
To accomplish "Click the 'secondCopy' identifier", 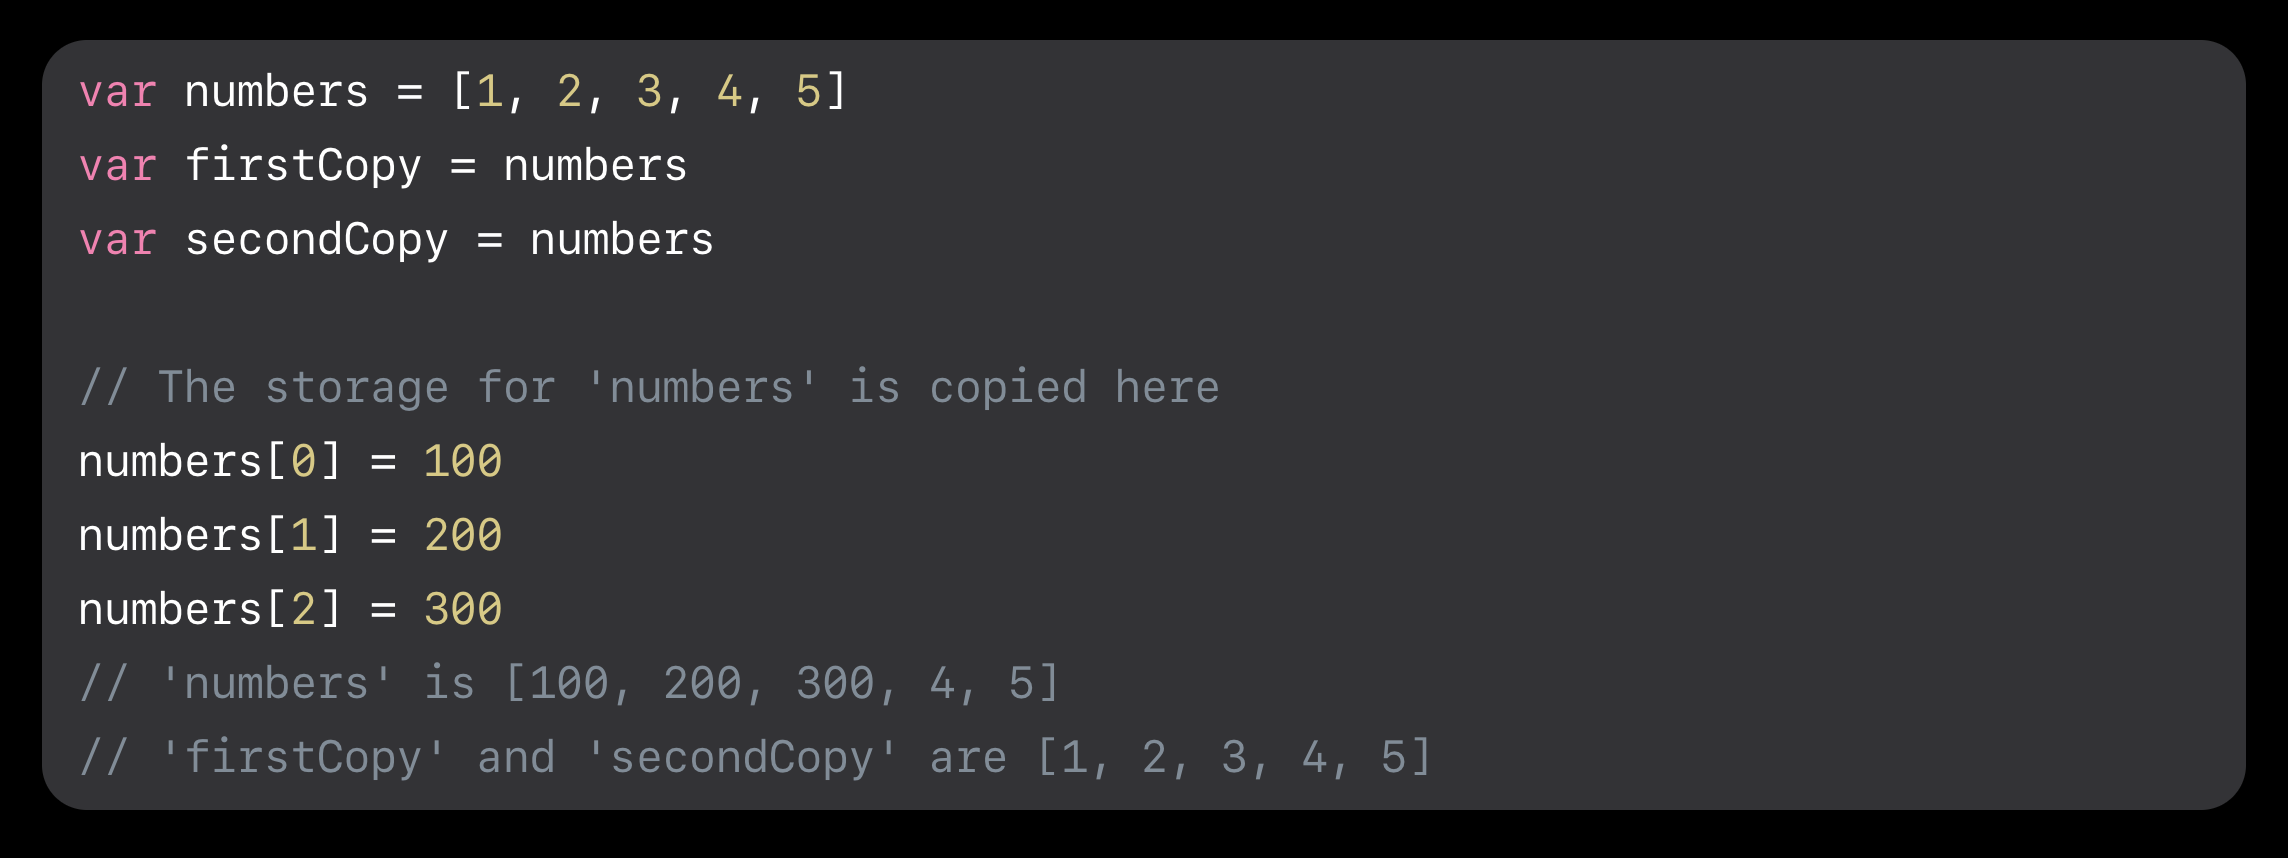I will coord(317,241).
